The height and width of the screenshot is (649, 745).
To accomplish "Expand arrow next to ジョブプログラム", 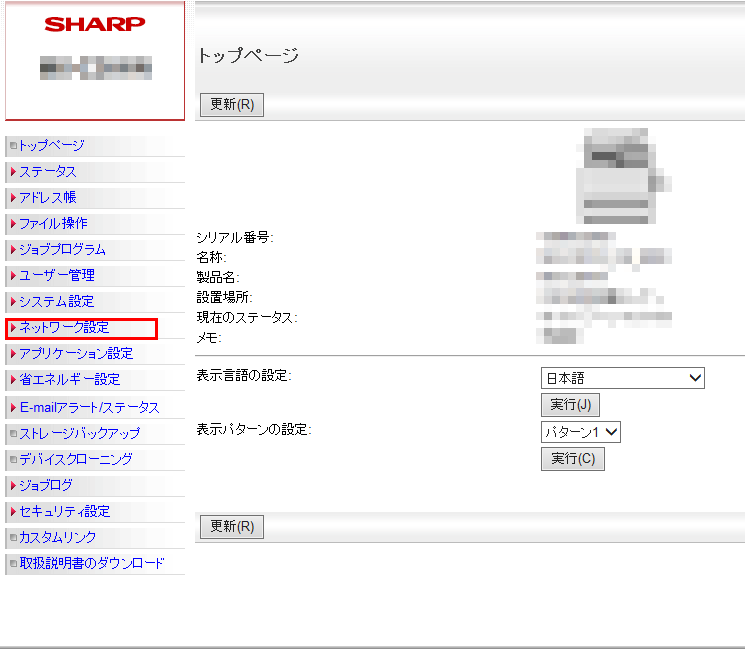I will coord(13,249).
